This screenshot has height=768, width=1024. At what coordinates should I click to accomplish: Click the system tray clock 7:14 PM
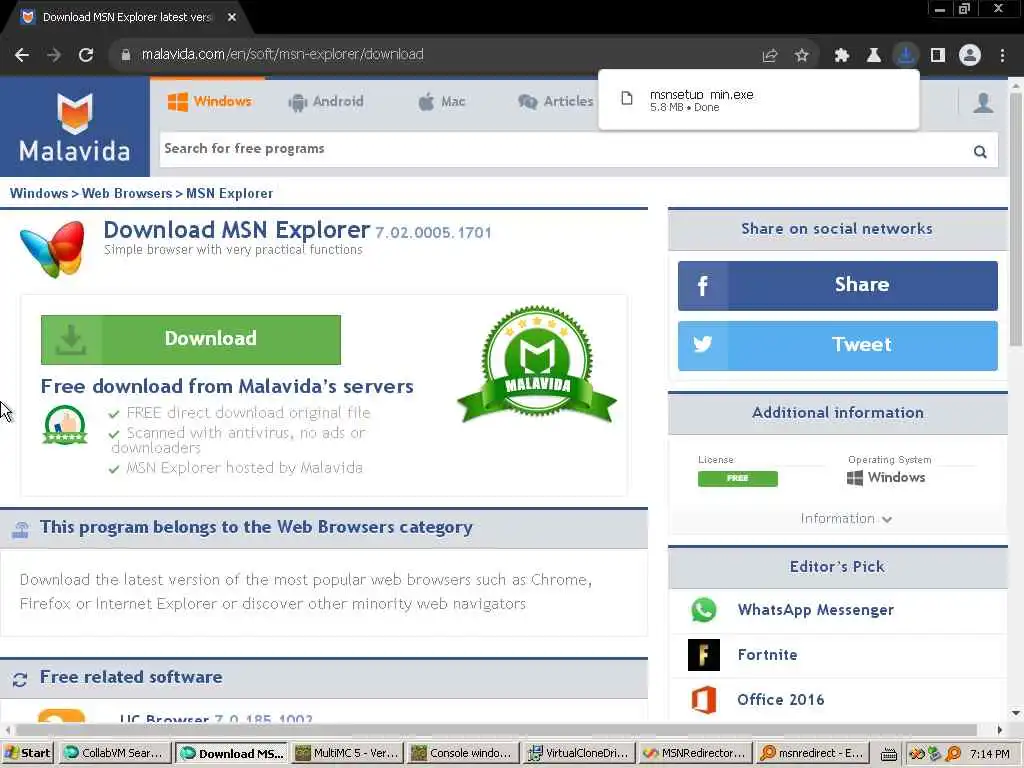[x=989, y=754]
